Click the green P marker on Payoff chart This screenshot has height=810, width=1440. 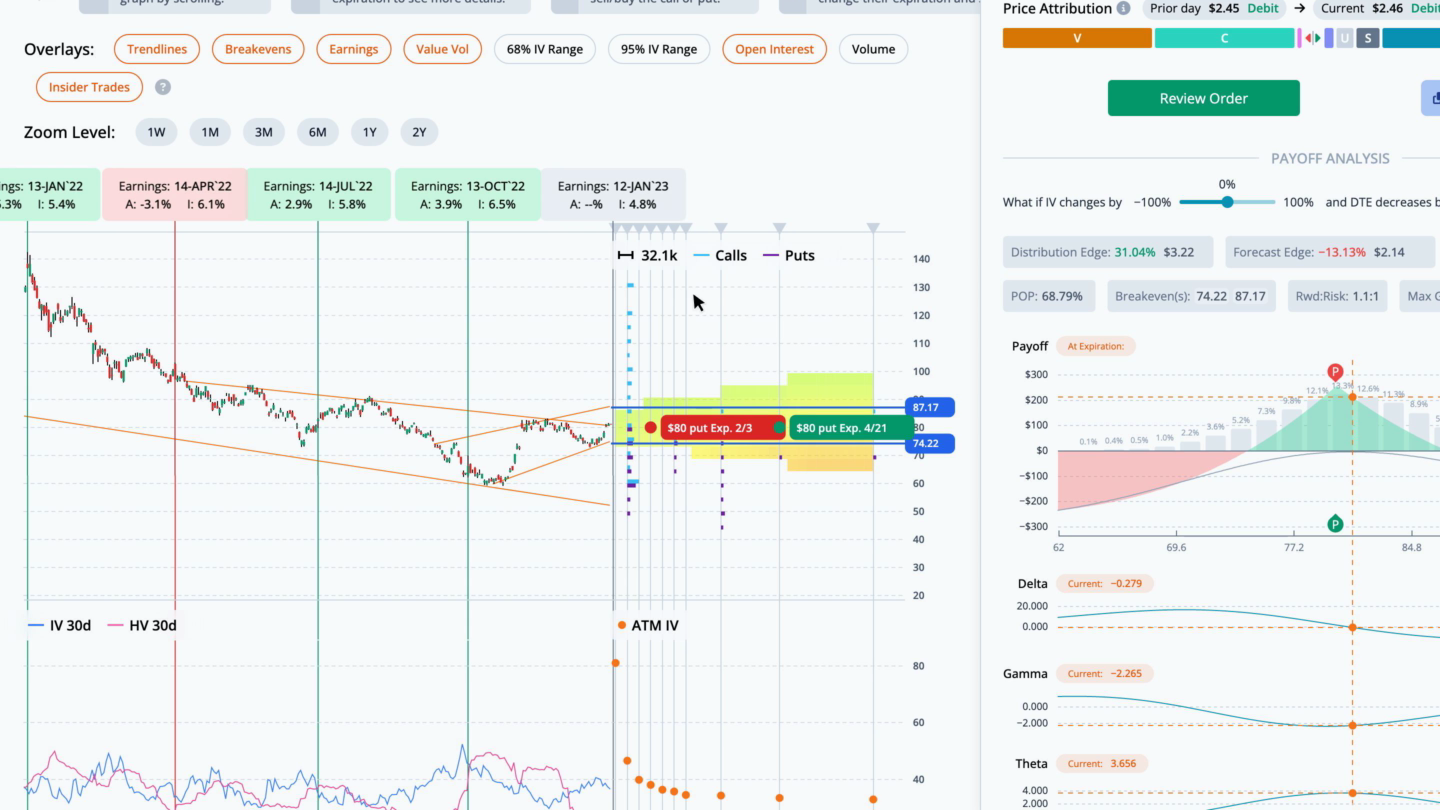click(1335, 524)
